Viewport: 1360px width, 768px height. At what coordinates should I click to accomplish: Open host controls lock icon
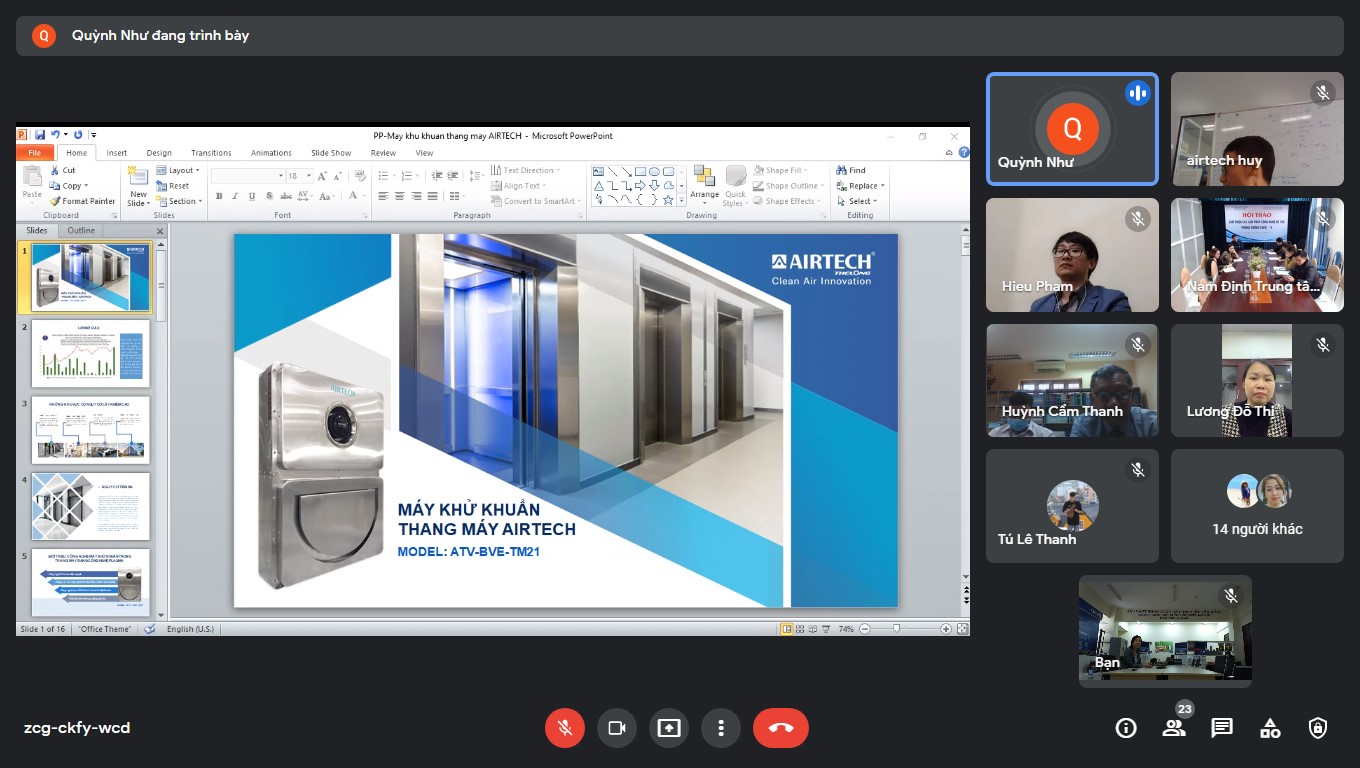click(1318, 728)
